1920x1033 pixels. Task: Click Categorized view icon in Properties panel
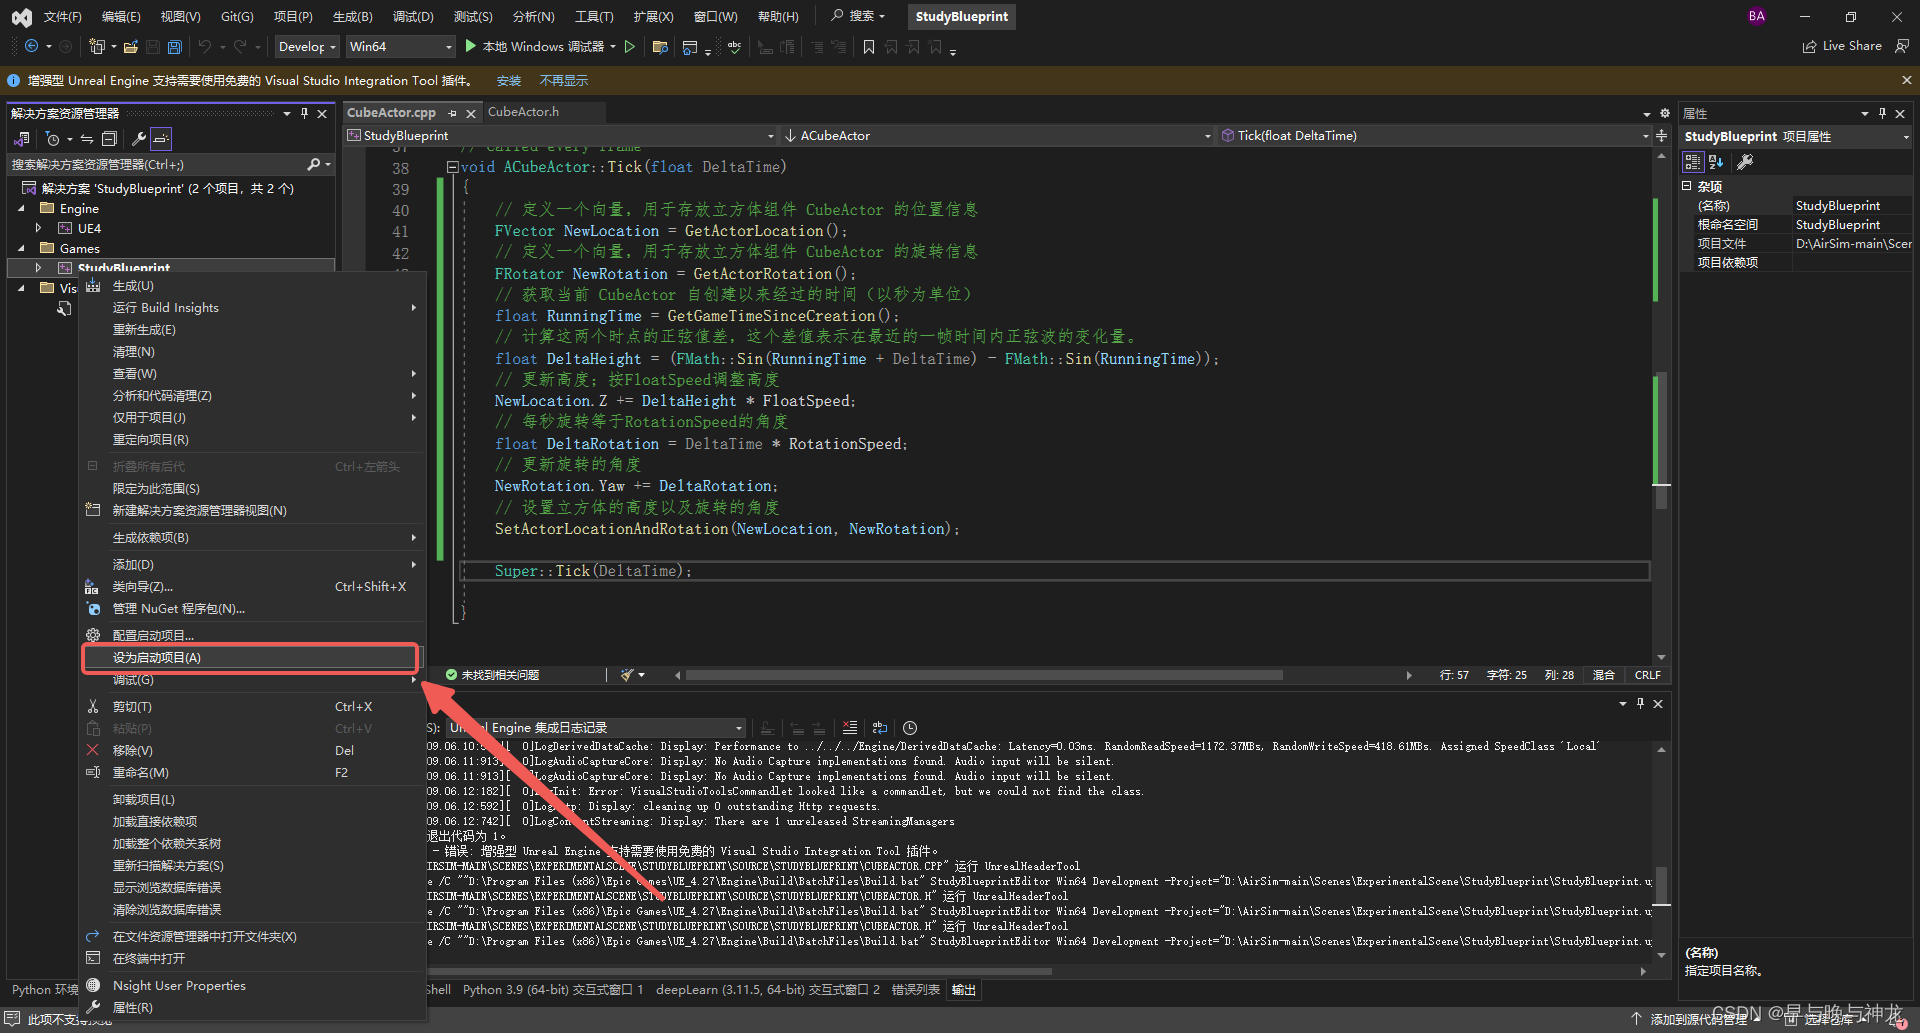[x=1693, y=161]
